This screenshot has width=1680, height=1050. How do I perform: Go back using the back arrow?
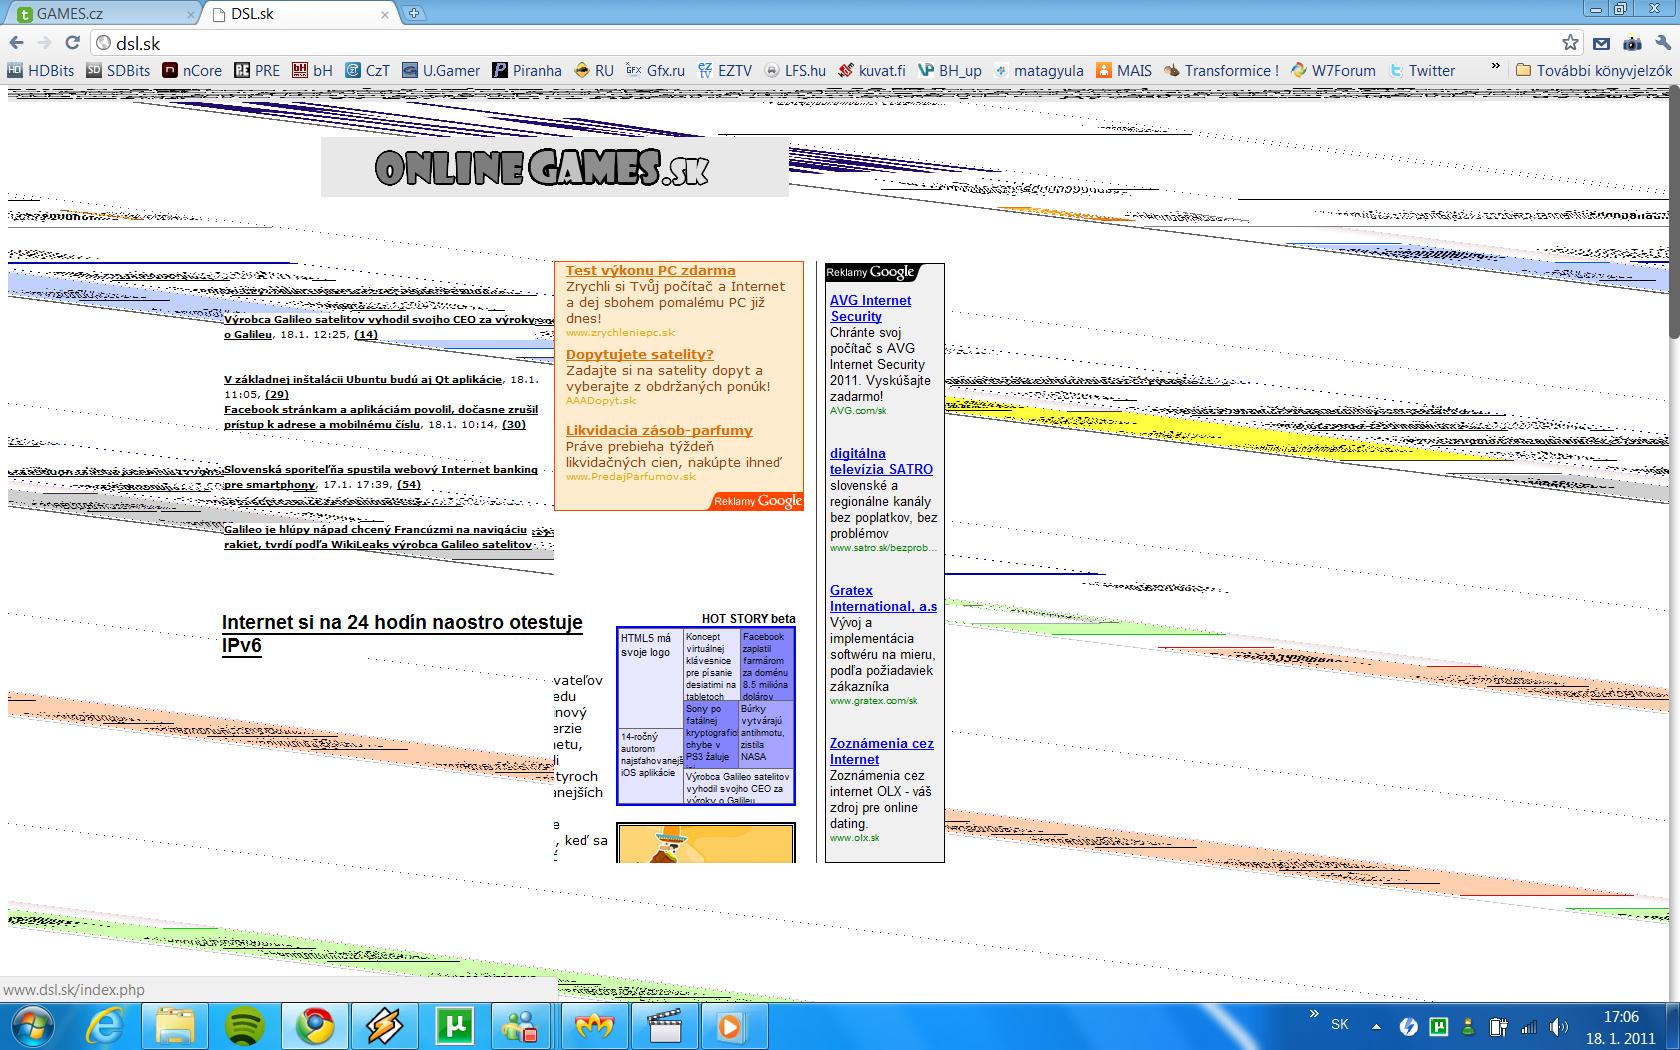coord(16,43)
